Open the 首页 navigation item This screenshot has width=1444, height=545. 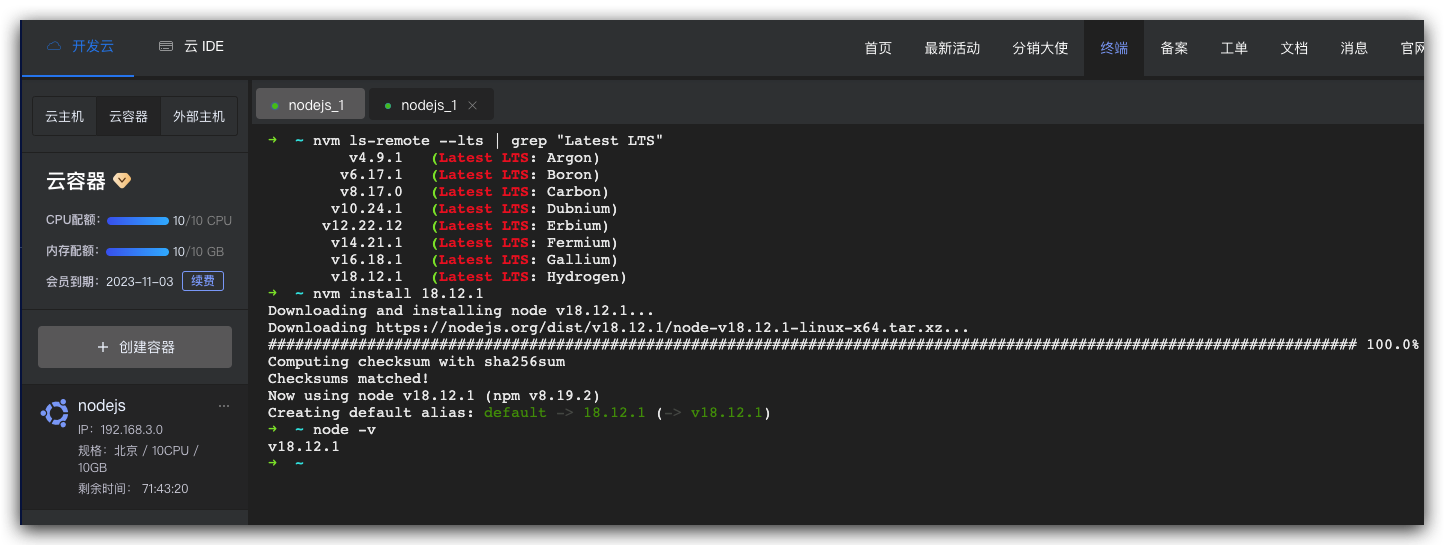pyautogui.click(x=878, y=48)
